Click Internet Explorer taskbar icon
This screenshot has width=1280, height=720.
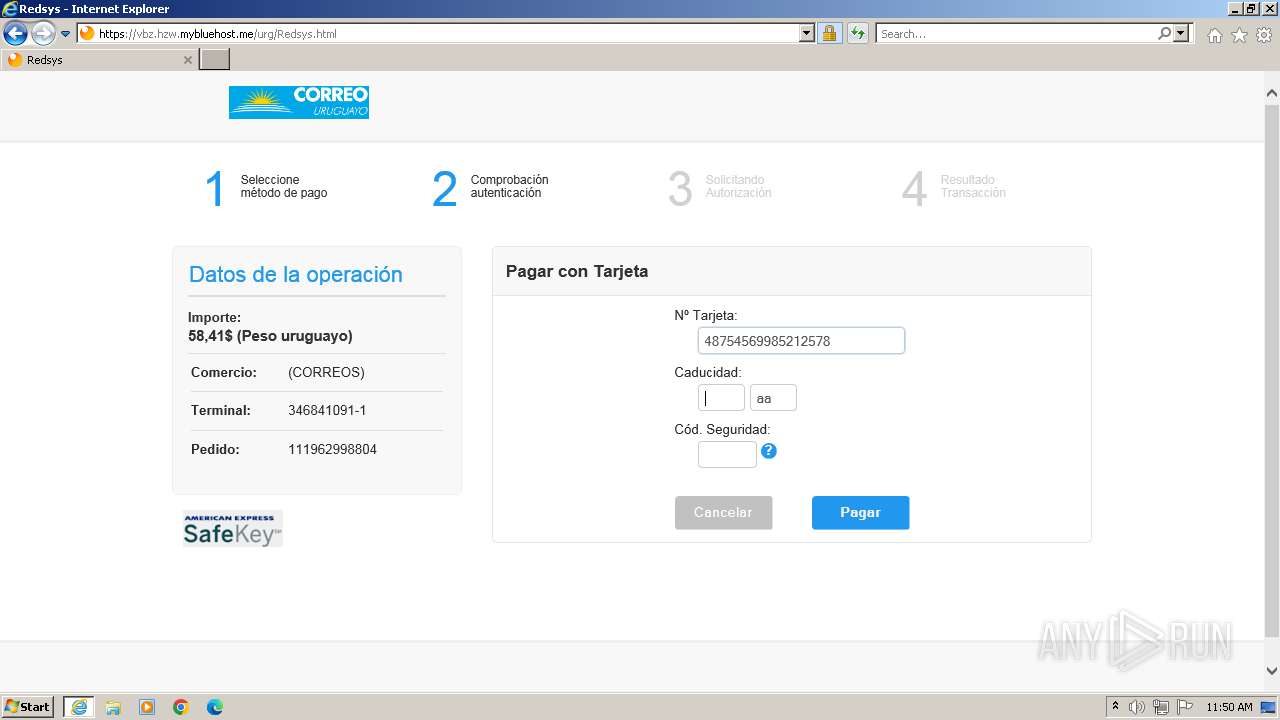tap(79, 707)
